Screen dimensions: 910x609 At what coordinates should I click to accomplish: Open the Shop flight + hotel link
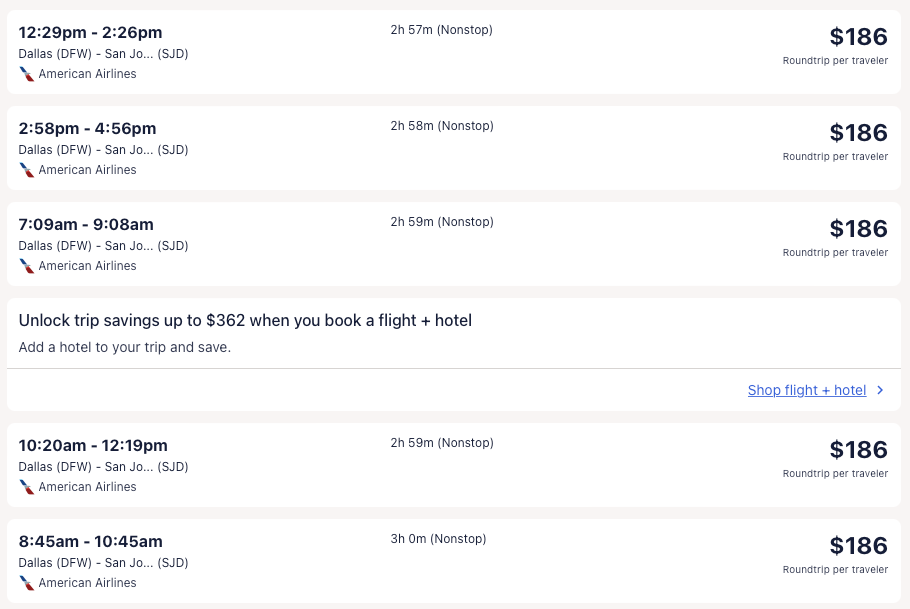pos(806,390)
